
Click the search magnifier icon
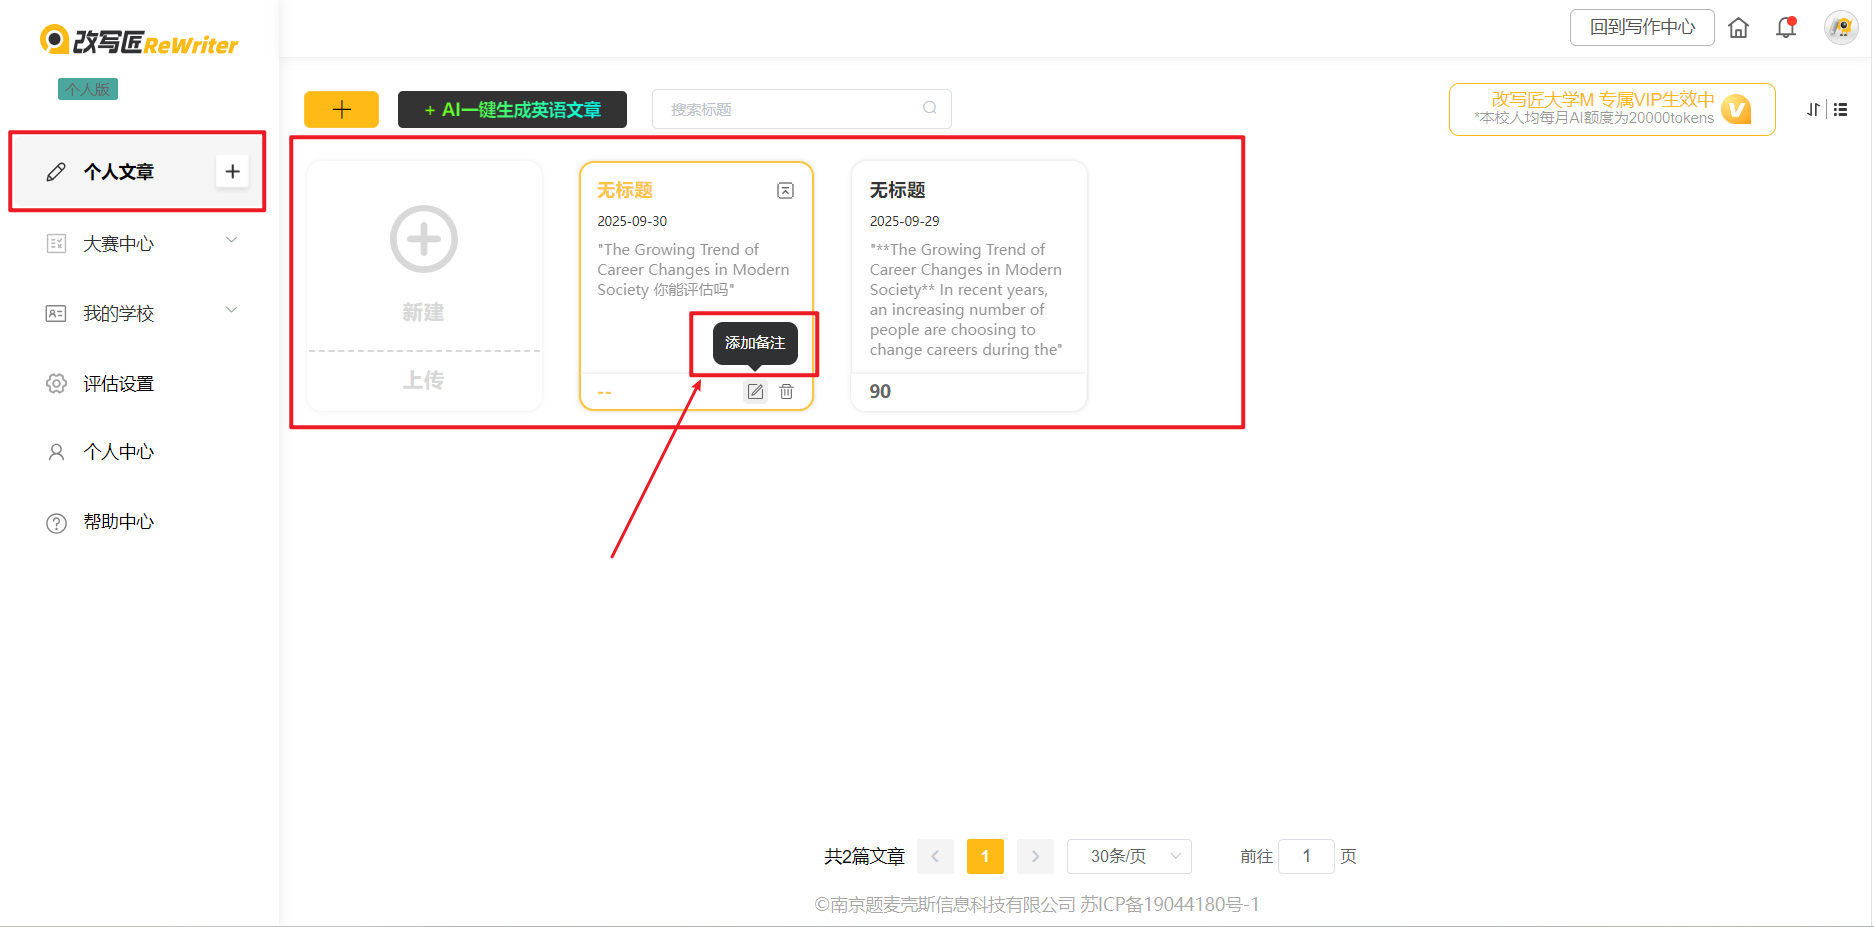click(930, 108)
